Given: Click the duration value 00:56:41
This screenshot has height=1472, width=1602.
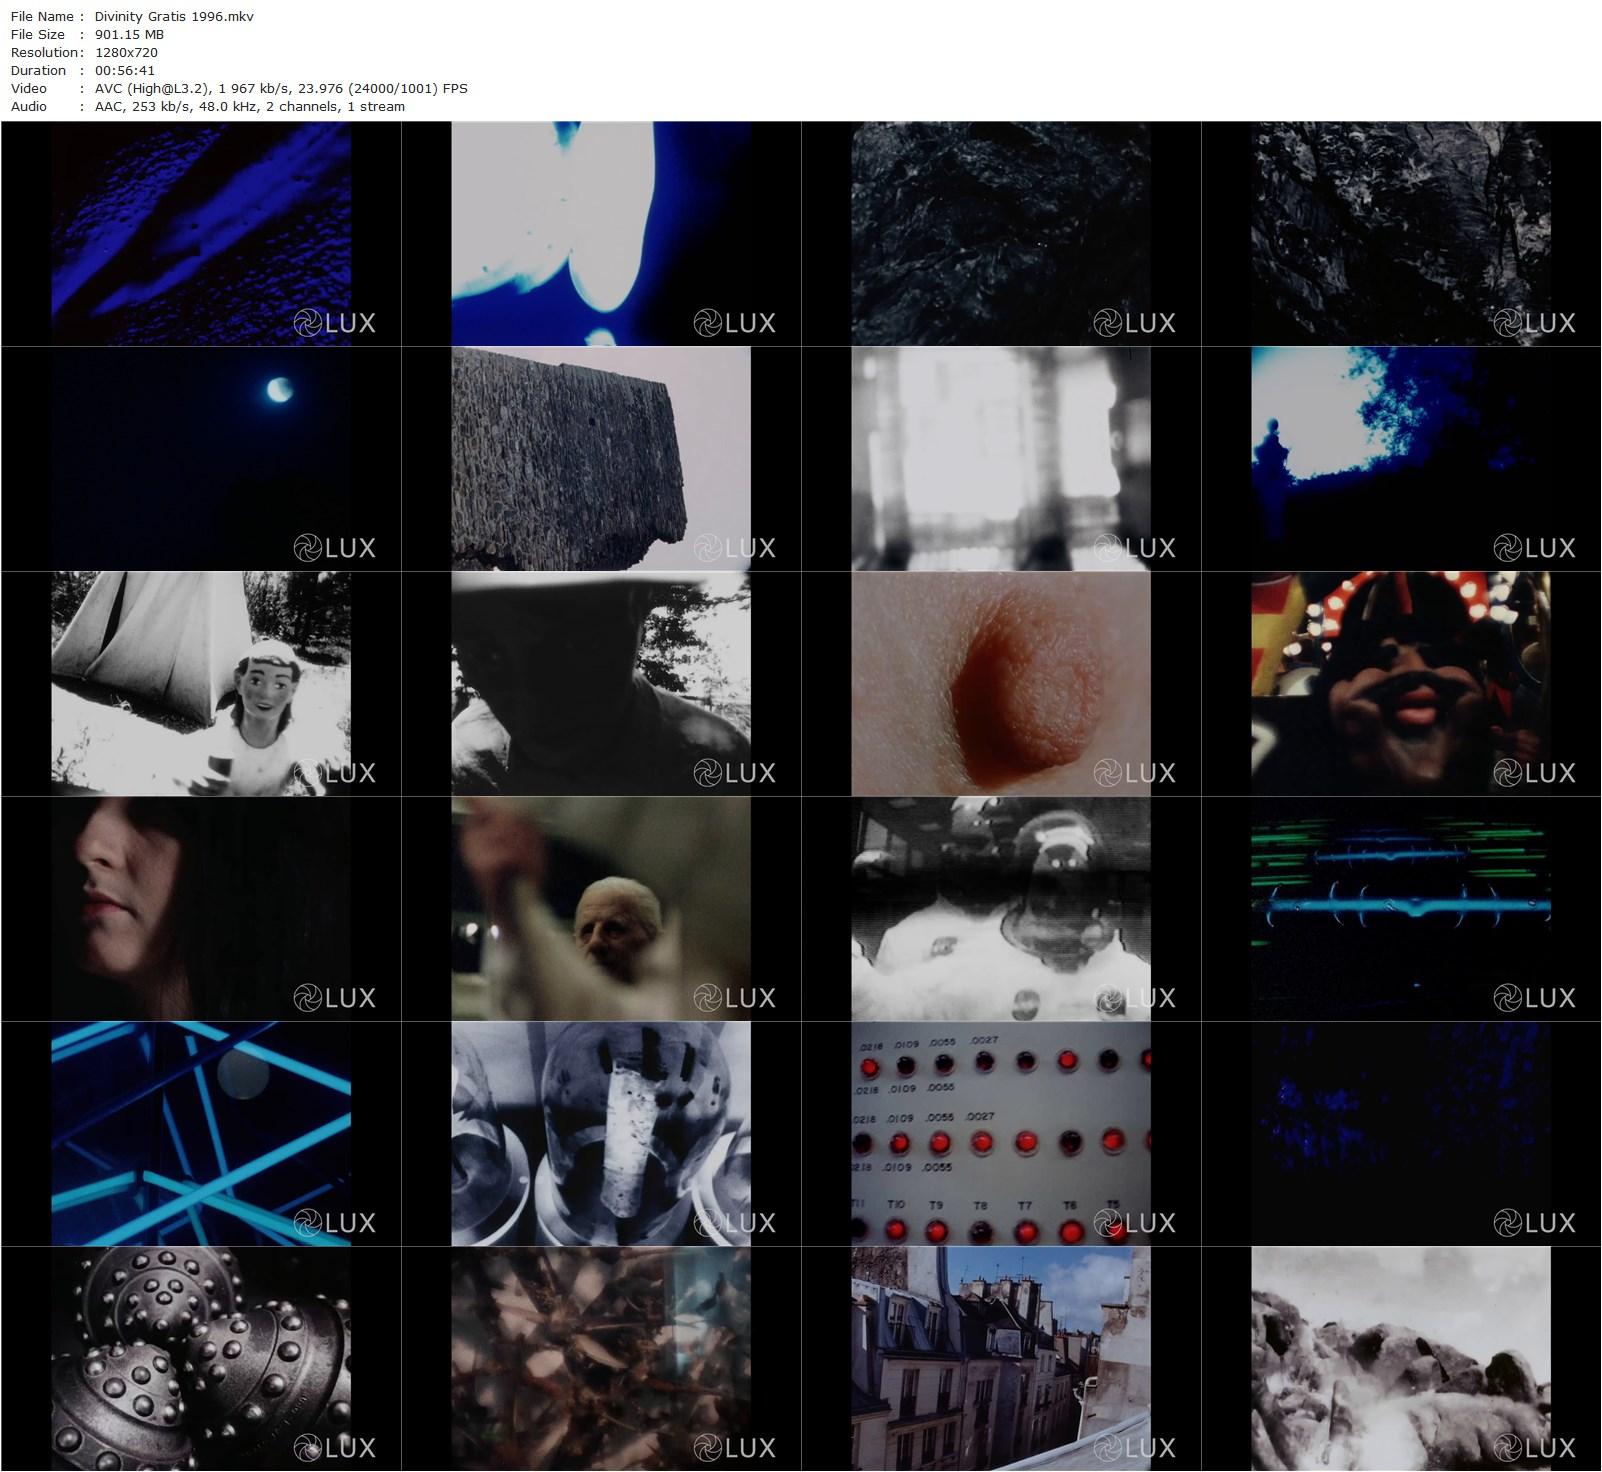Looking at the screenshot, I should 125,71.
